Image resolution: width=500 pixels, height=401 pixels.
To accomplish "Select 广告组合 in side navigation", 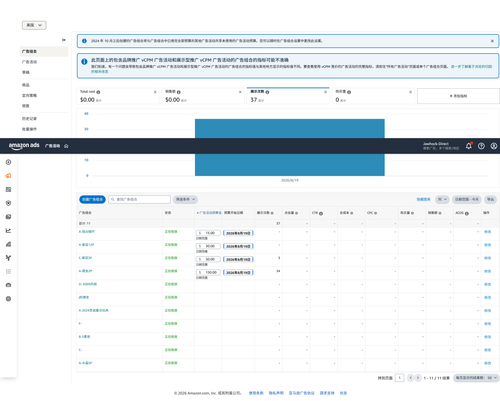I will pyautogui.click(x=44, y=51).
